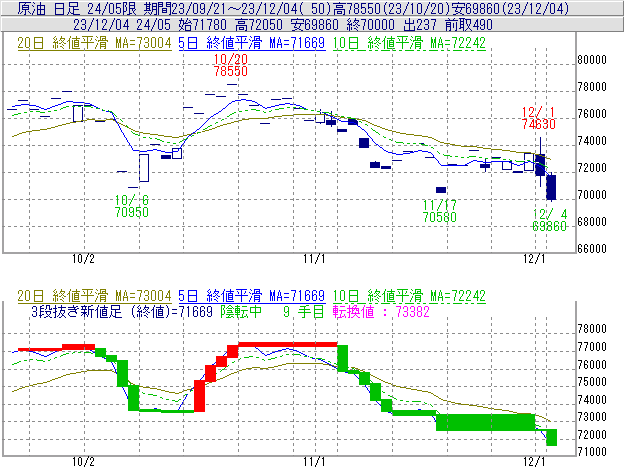Screen dimensions: 624x475
Task: Click 5日 終値平滑 MA=71669 legend in upper chart
Action: tap(252, 43)
